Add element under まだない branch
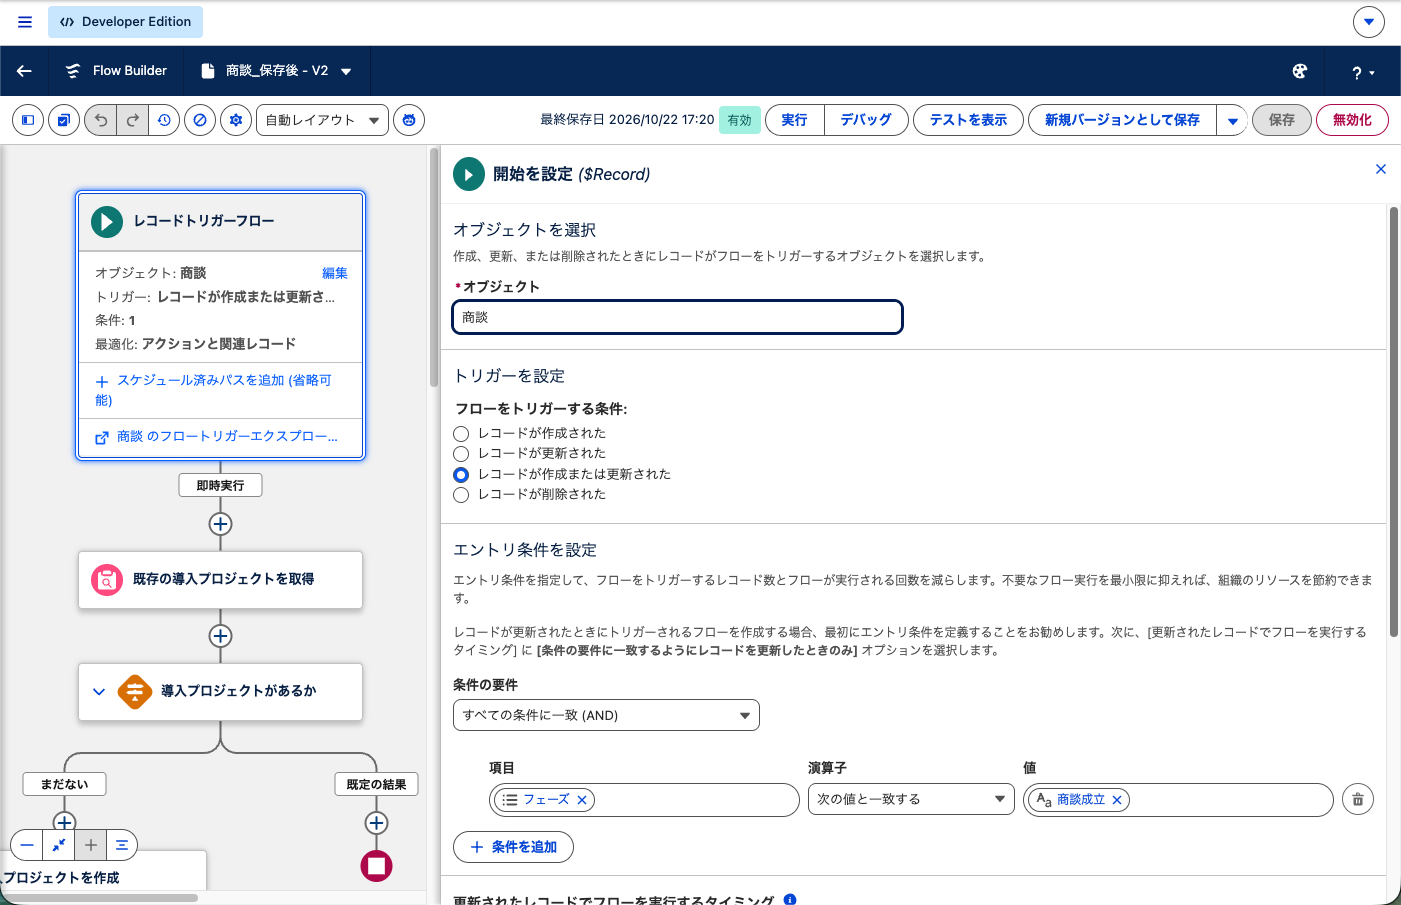Screen dimensions: 1401x905 (64, 822)
